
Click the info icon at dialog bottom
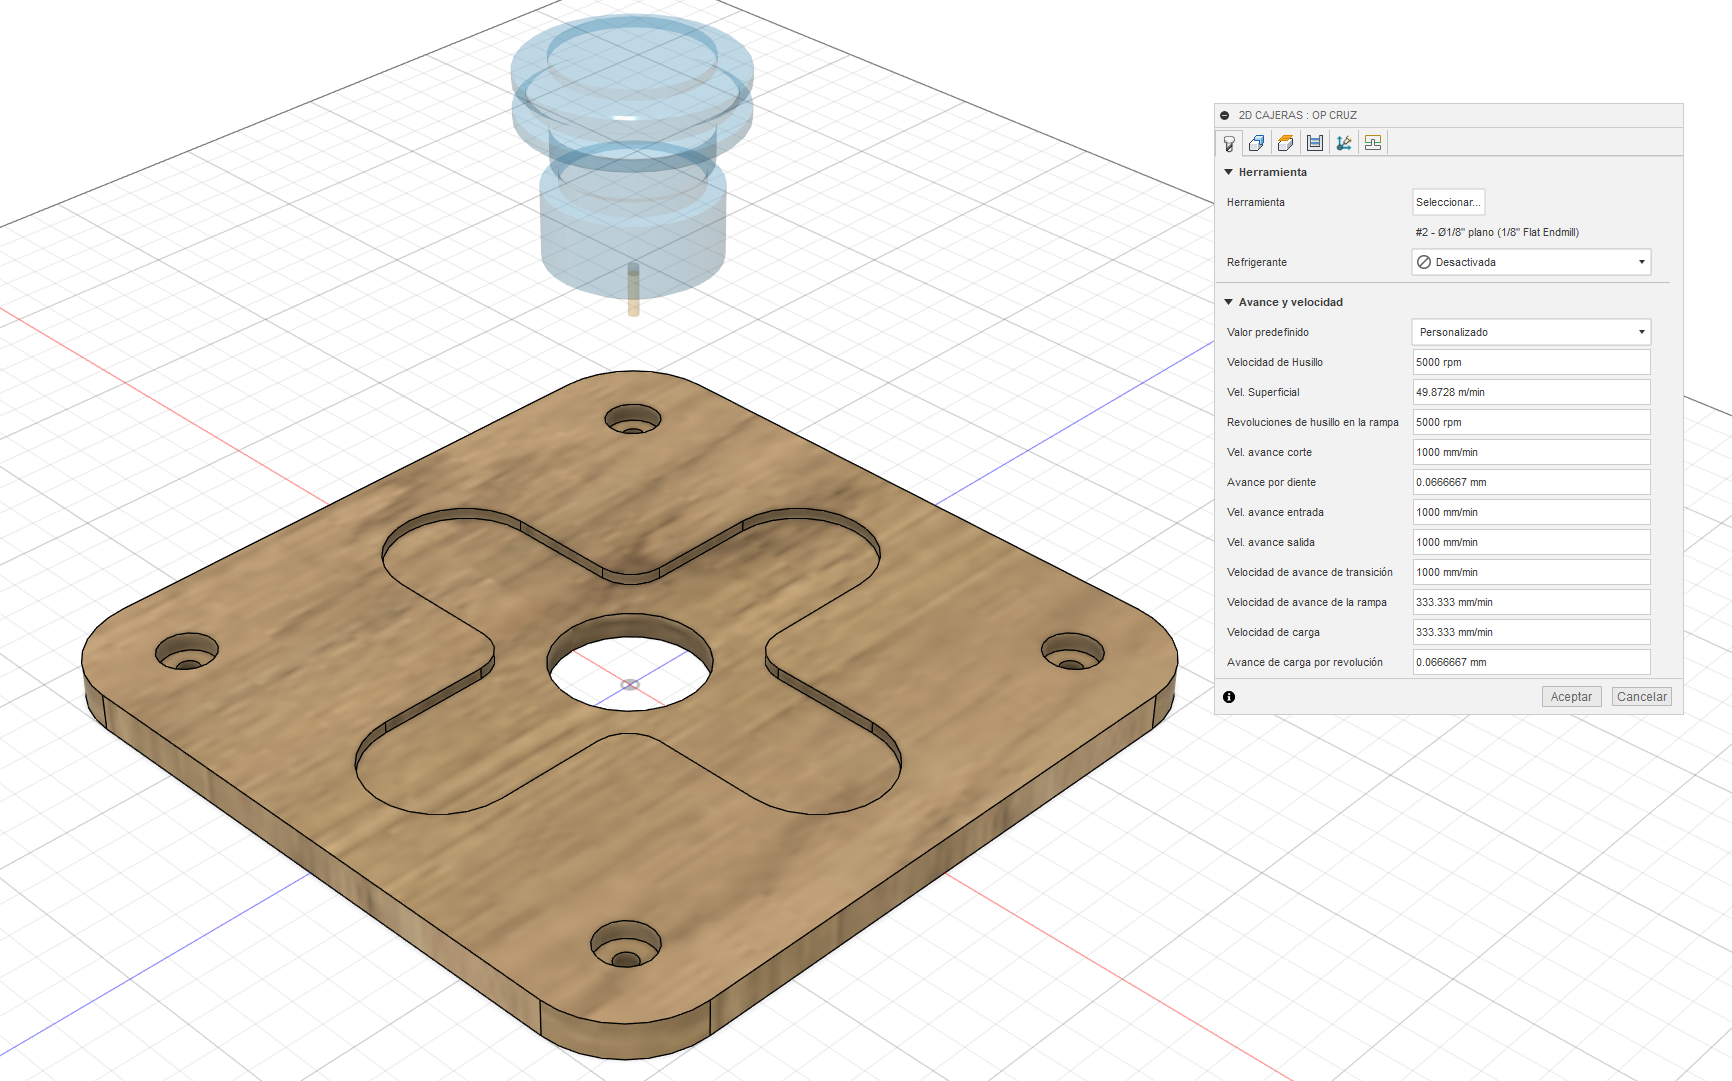tap(1229, 697)
